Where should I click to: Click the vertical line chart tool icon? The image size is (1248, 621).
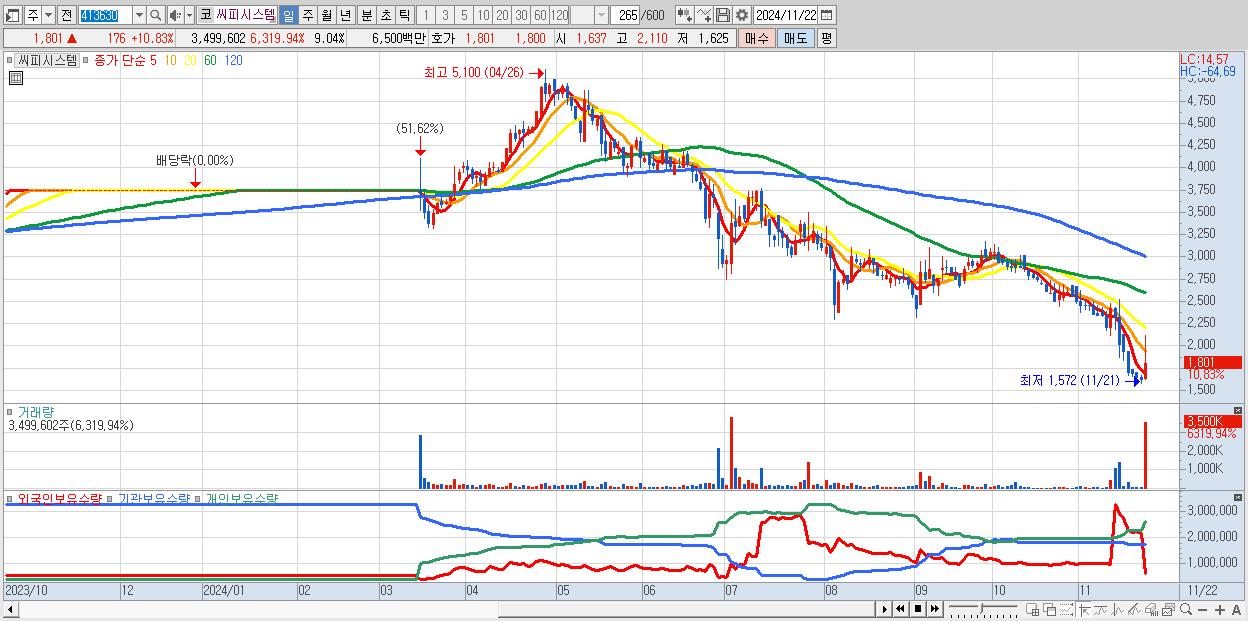(x=1118, y=610)
